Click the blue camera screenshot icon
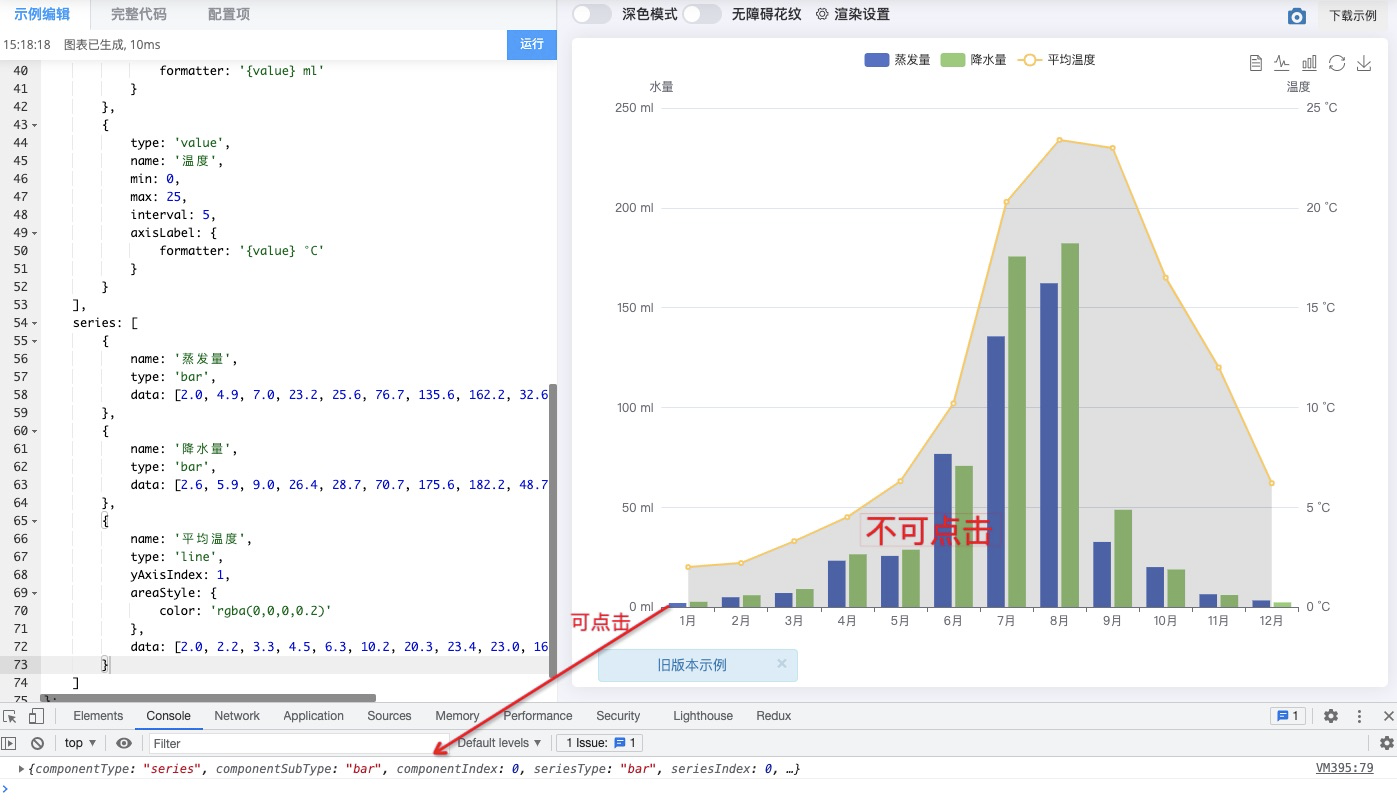This screenshot has height=810, width=1397. [1297, 15]
